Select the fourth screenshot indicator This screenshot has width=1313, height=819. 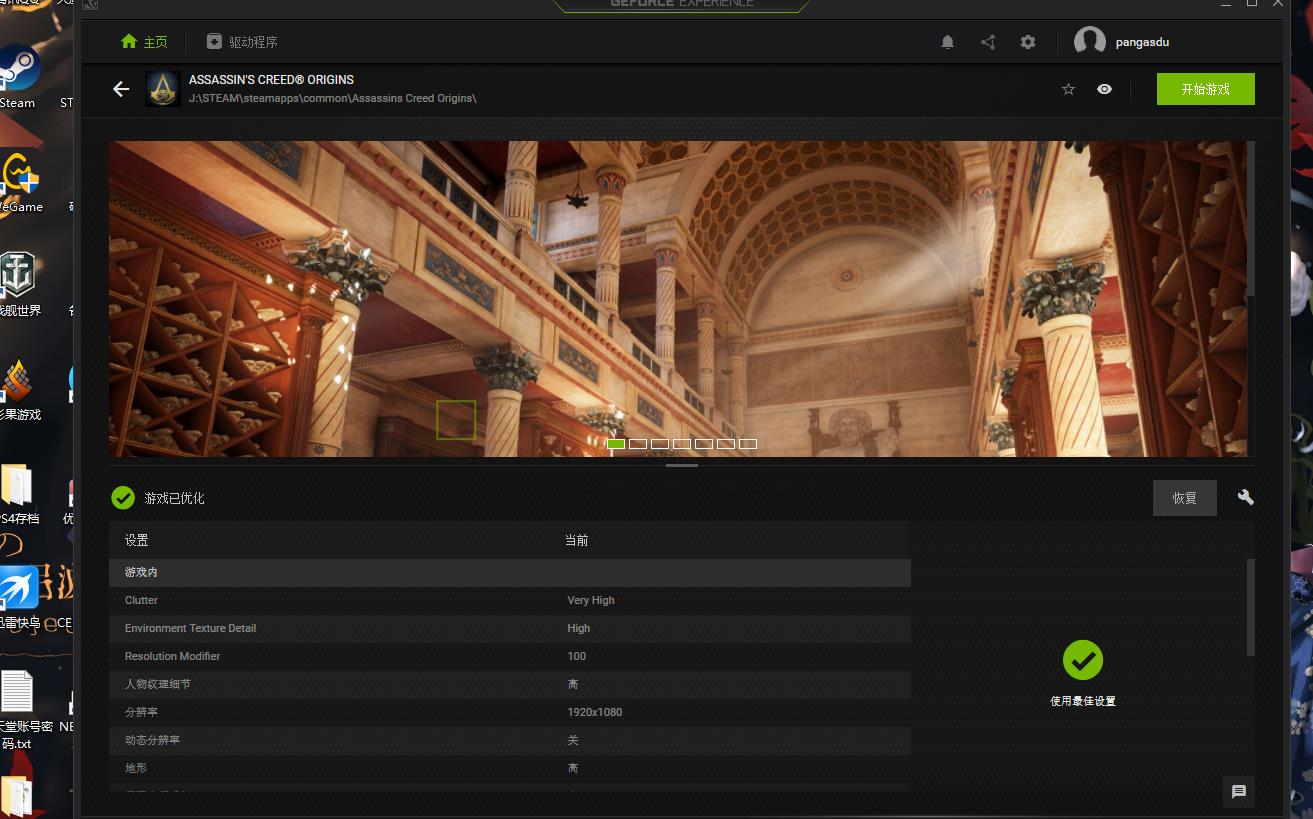tap(682, 444)
